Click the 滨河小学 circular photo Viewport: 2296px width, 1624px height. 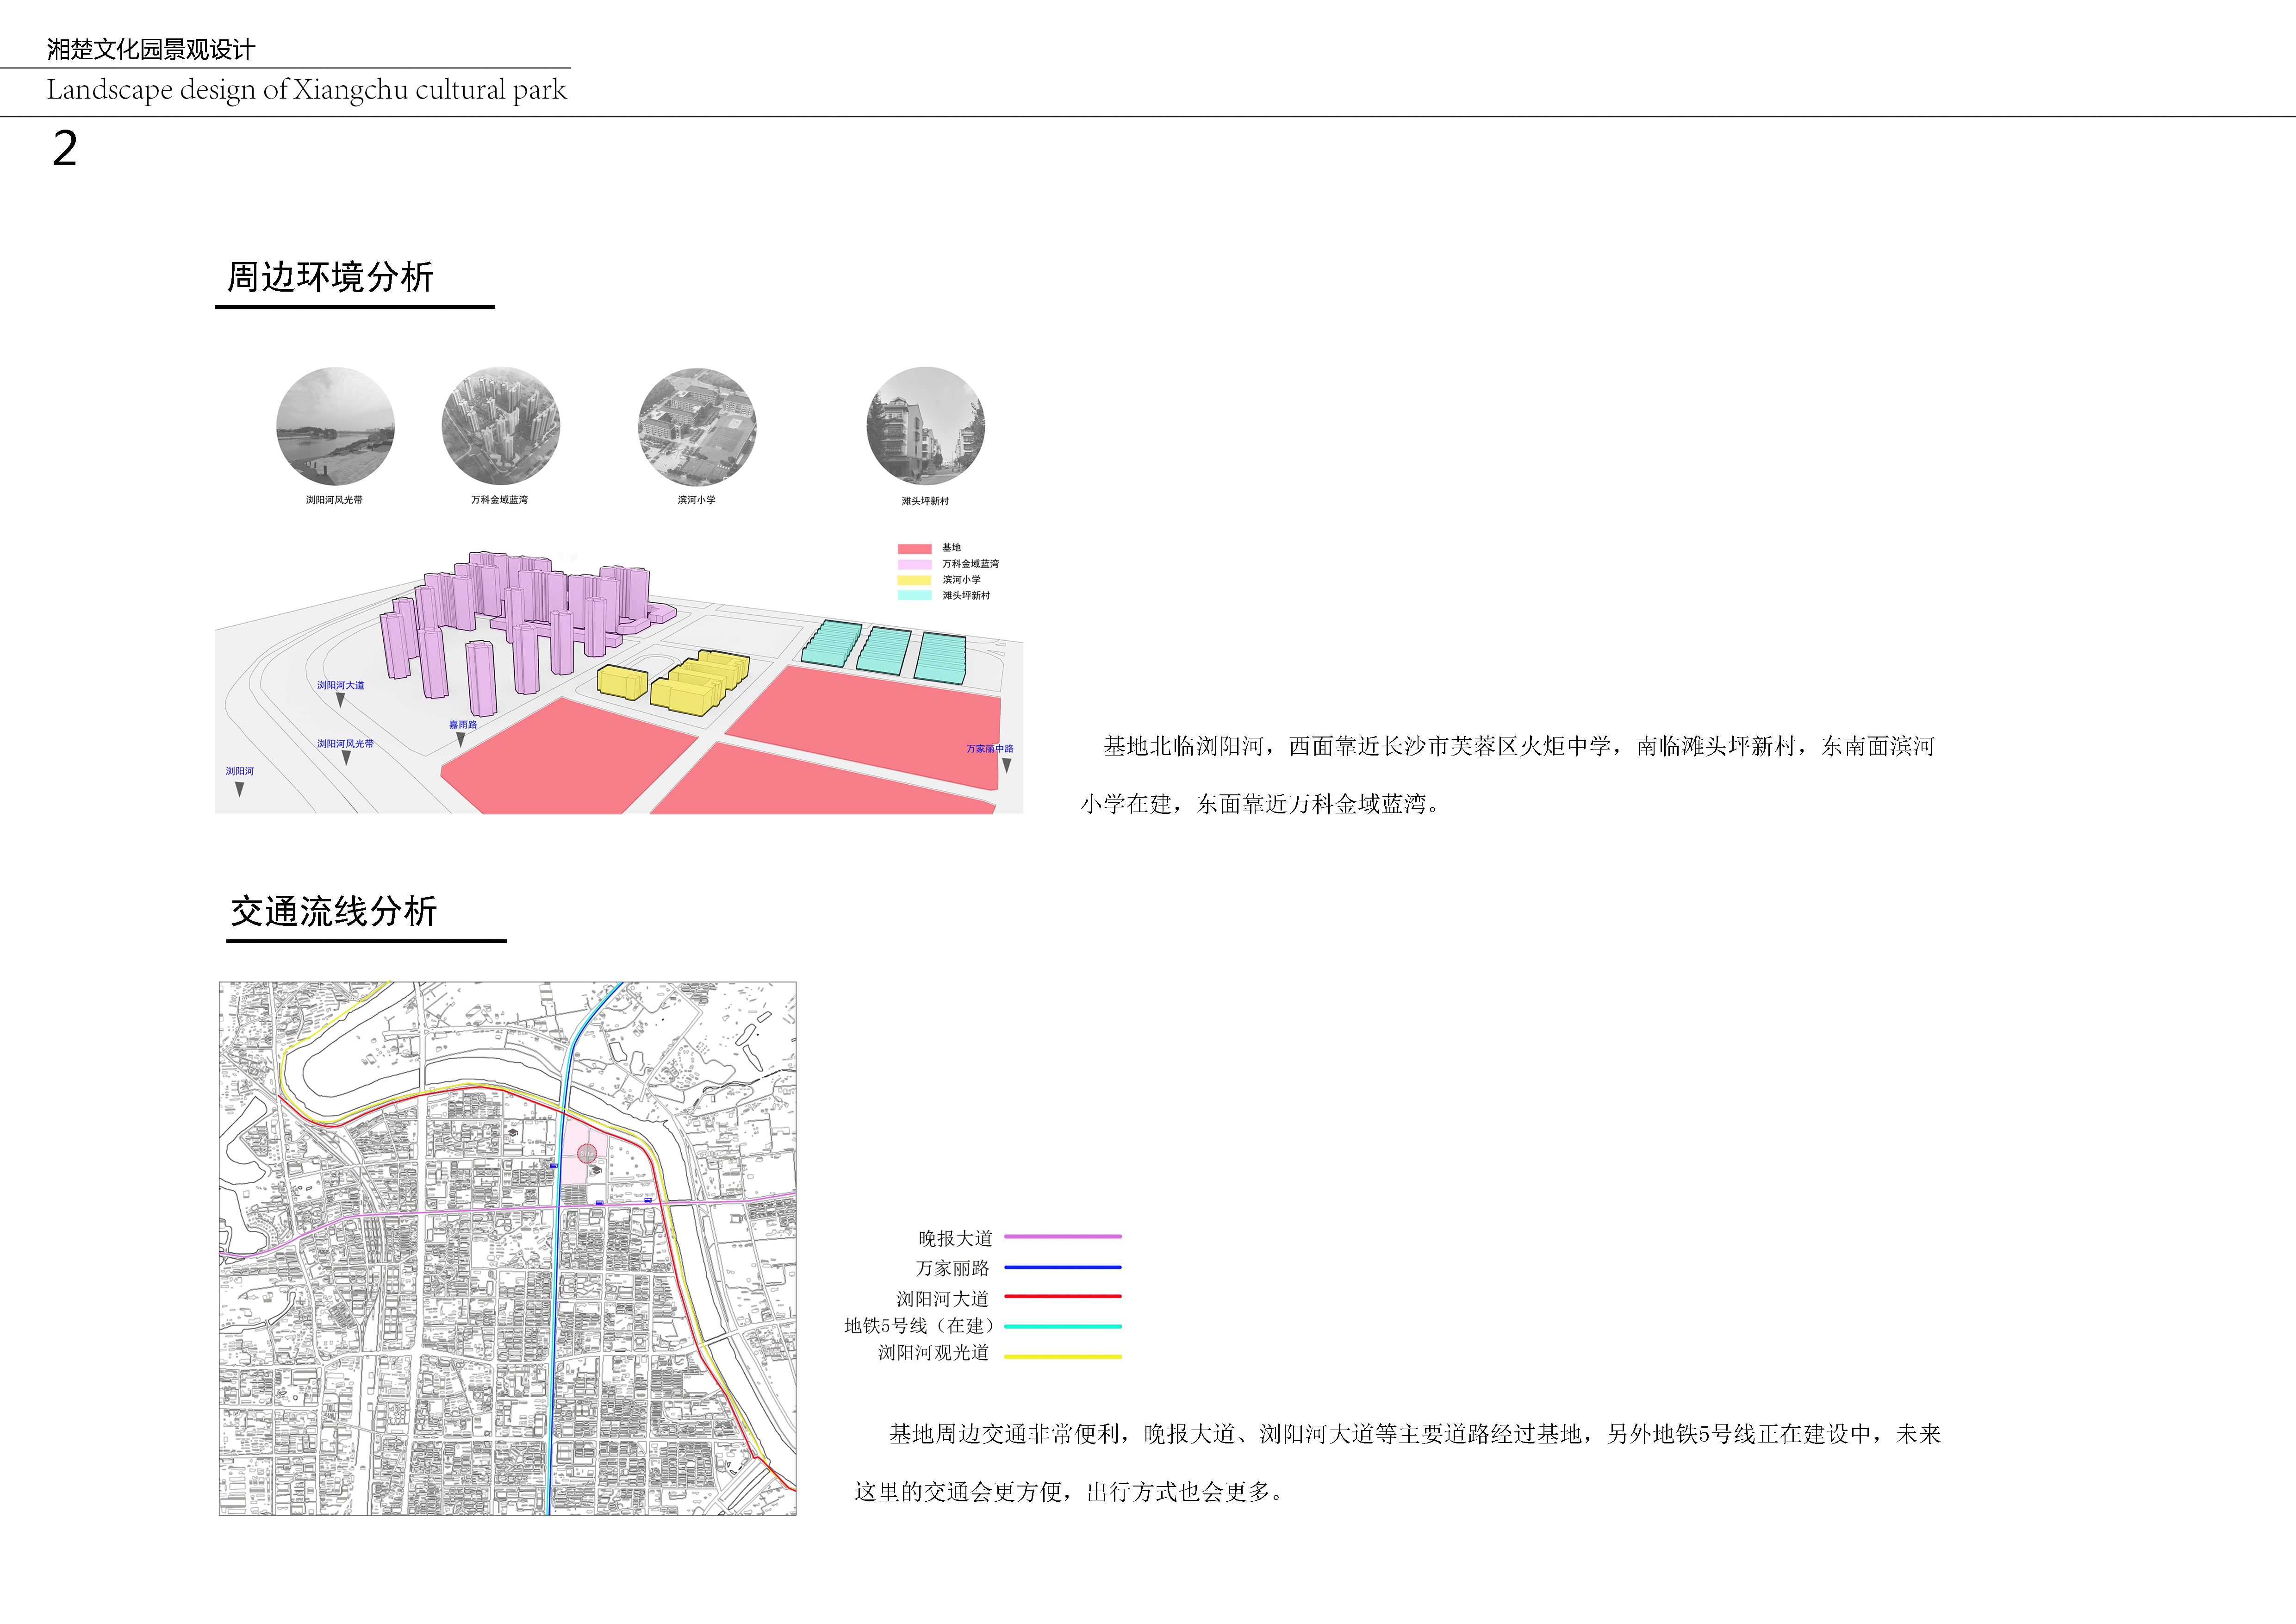[697, 426]
